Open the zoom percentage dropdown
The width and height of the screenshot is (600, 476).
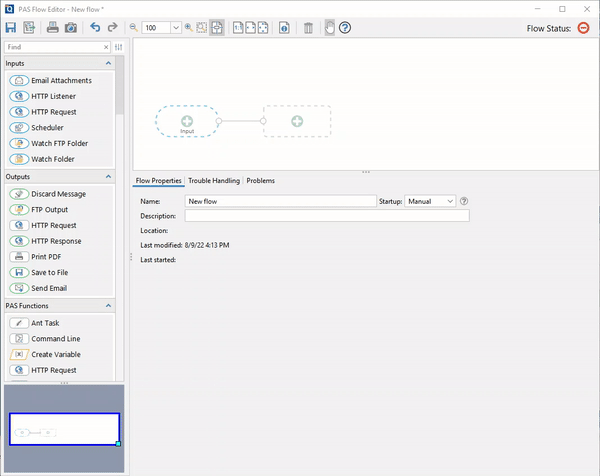pos(175,28)
